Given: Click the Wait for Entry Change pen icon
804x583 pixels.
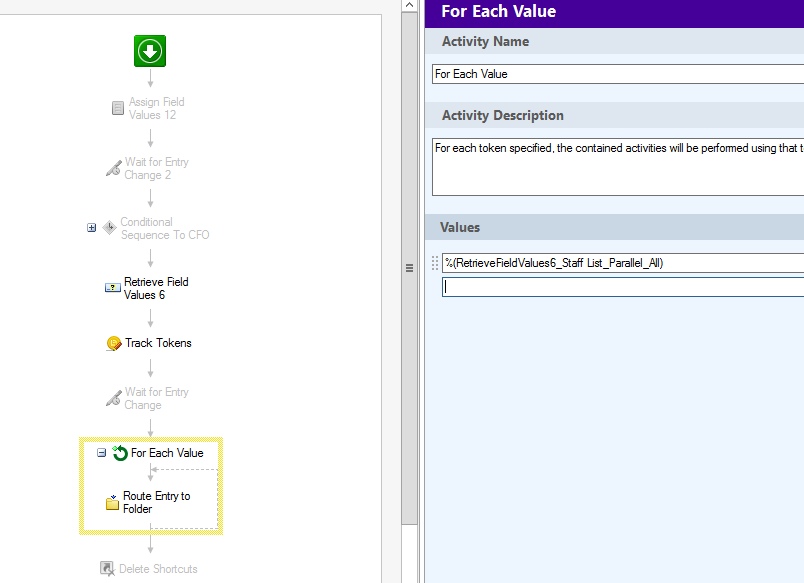Looking at the screenshot, I should point(114,398).
